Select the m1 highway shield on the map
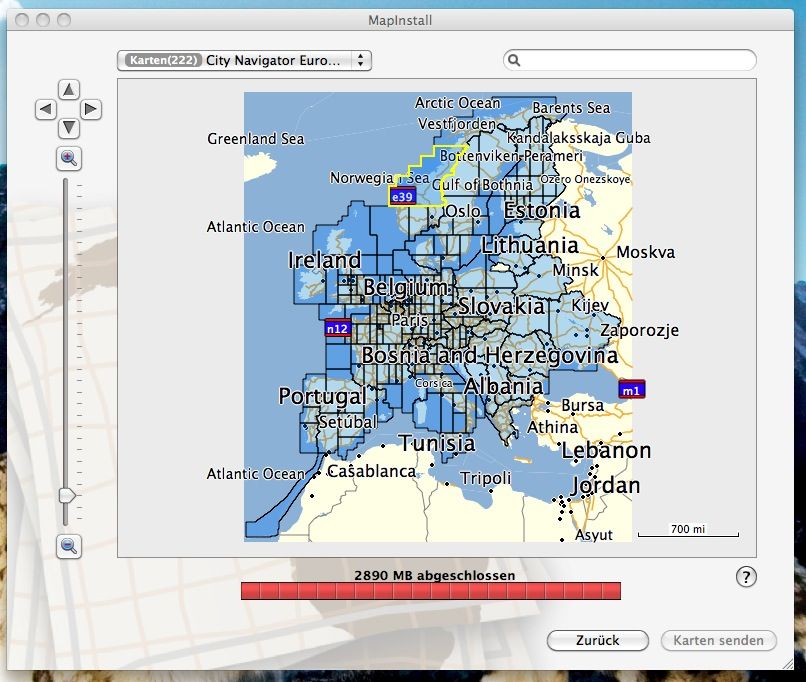Image resolution: width=806 pixels, height=682 pixels. (632, 390)
